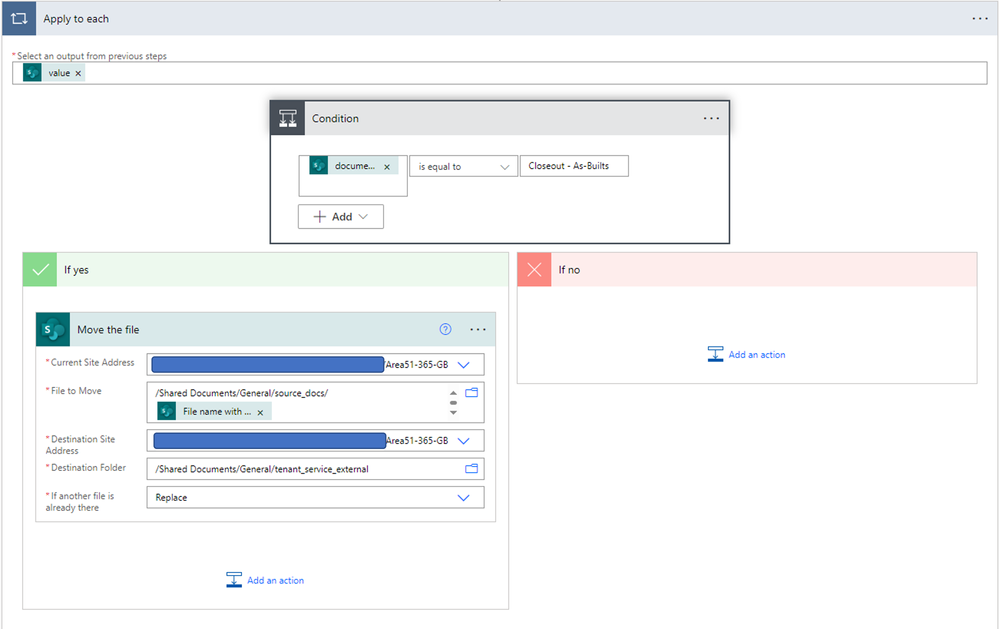Image resolution: width=999 pixels, height=629 pixels.
Task: Click the 'File name with ...' token
Action: click(215, 412)
